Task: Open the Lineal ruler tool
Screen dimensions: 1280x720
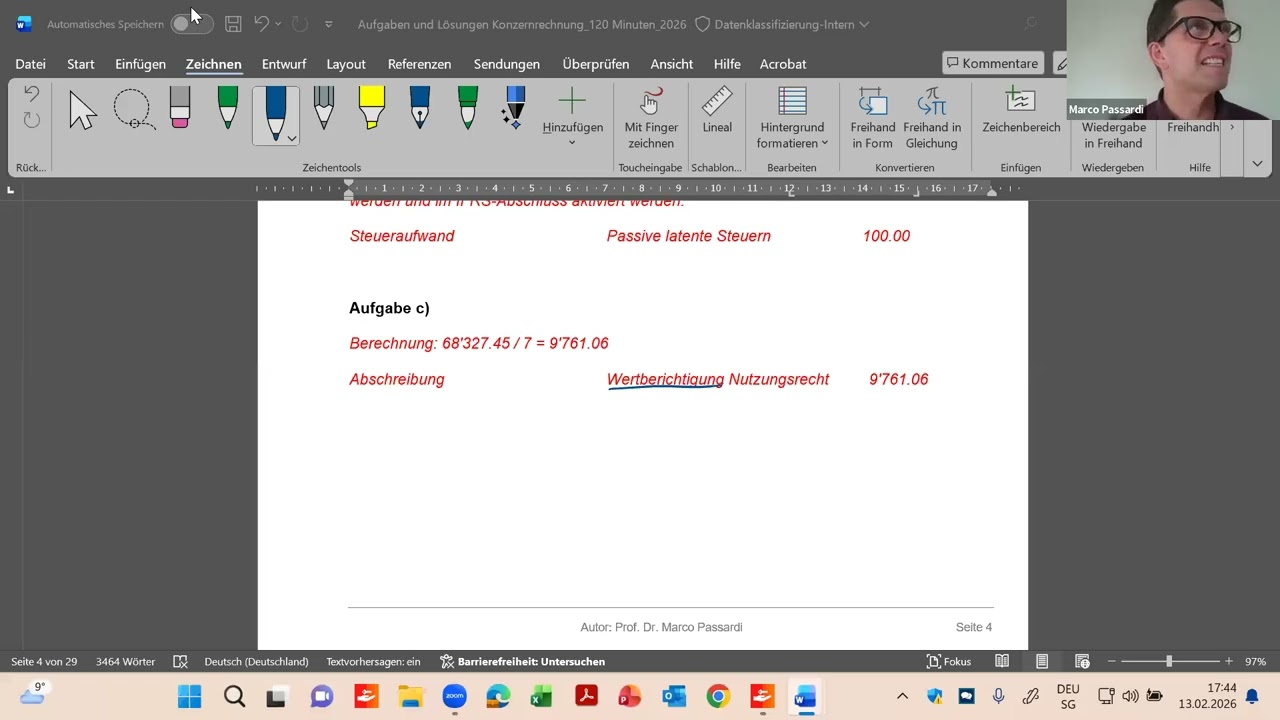Action: [x=717, y=110]
